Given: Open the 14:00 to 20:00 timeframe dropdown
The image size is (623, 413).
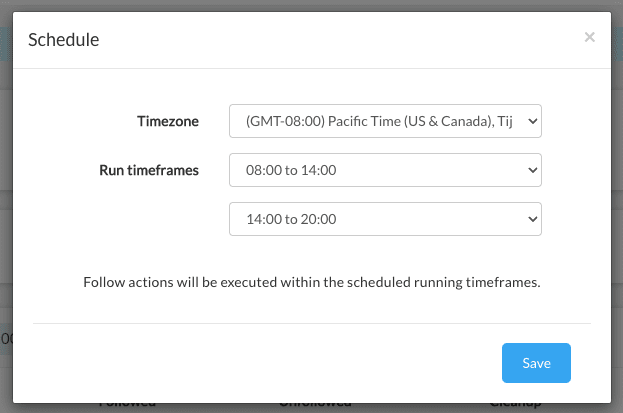Looking at the screenshot, I should [x=385, y=219].
